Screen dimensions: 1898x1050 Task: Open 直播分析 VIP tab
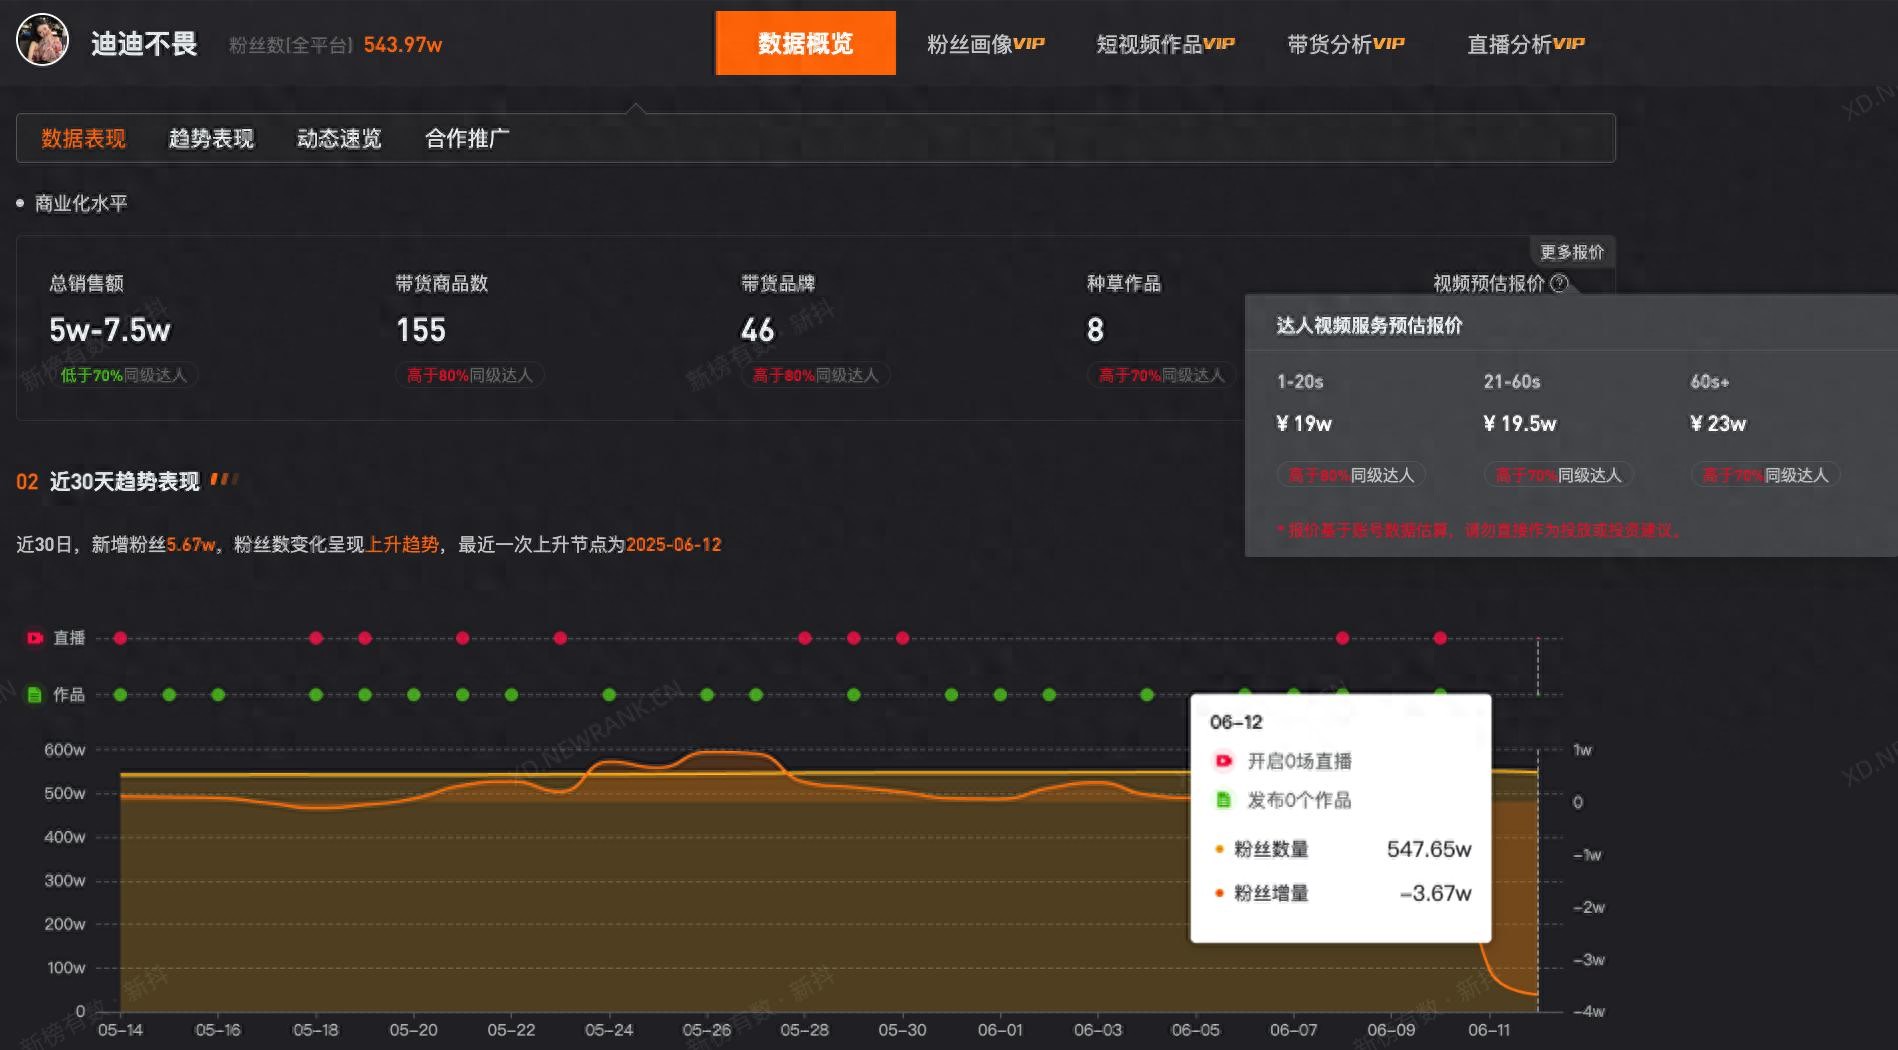tap(1525, 44)
